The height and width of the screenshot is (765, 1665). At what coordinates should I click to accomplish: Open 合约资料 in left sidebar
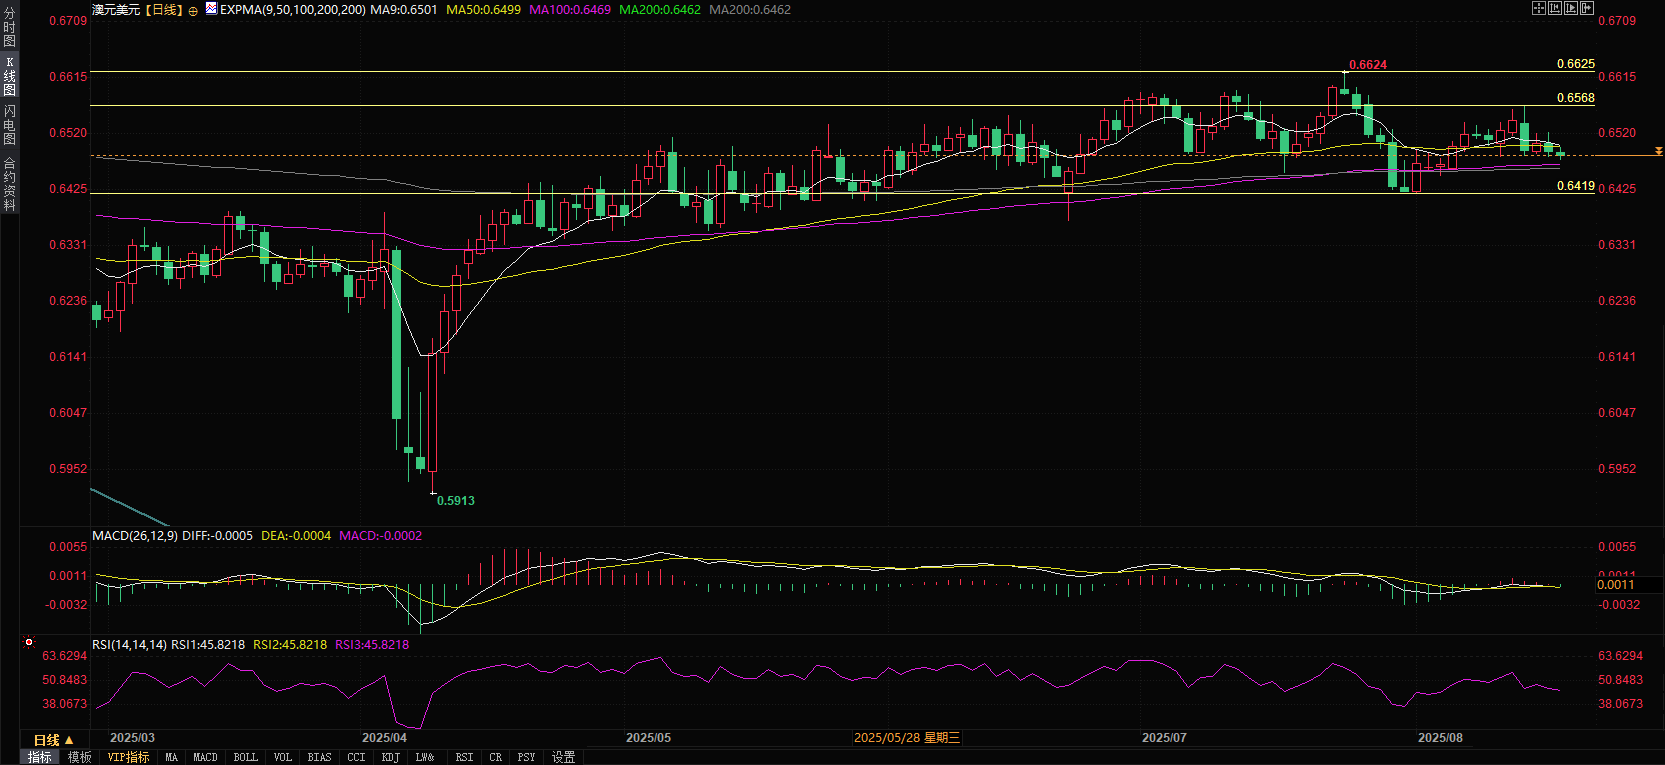click(x=9, y=183)
